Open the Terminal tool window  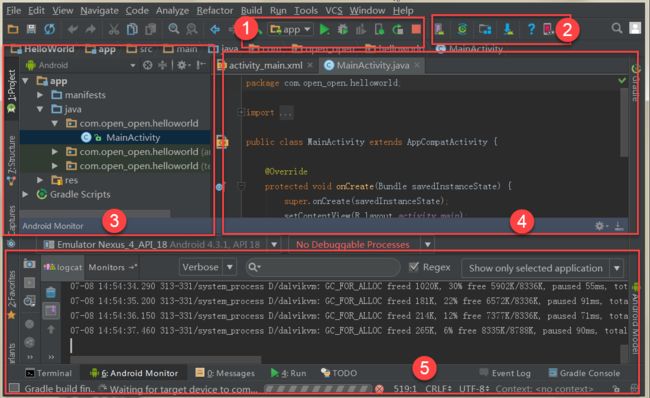click(49, 373)
